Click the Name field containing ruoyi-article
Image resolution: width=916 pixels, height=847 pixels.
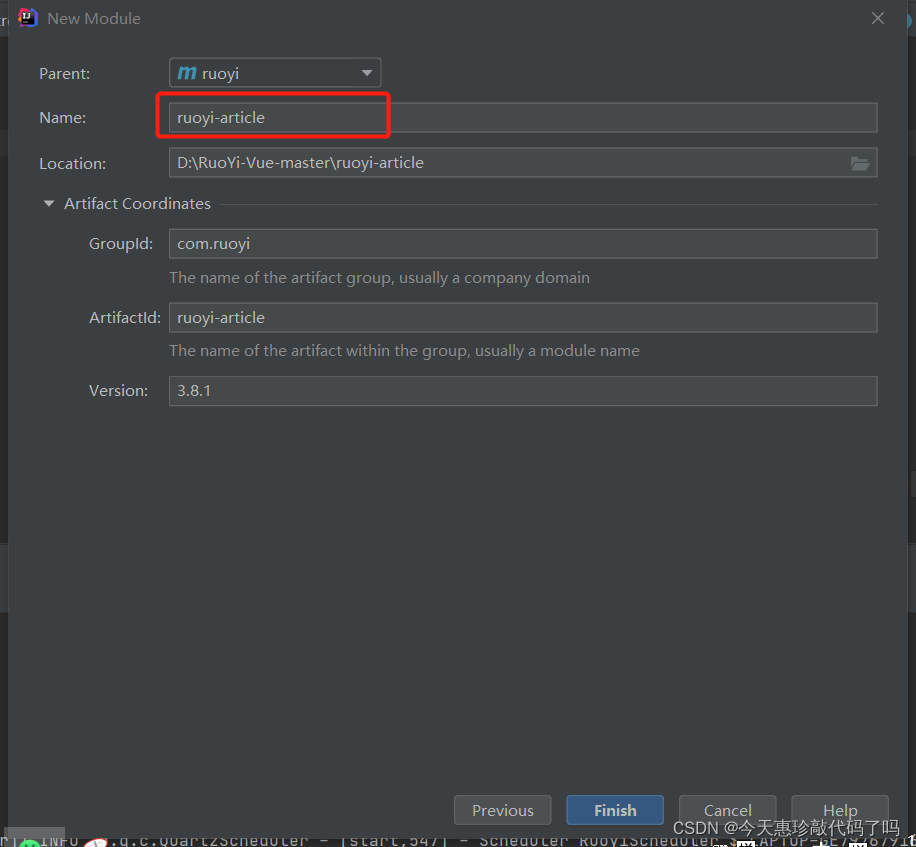click(x=523, y=117)
